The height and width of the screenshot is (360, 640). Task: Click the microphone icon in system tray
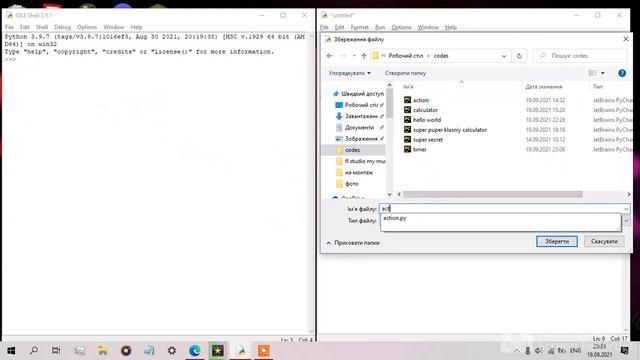pos(527,351)
